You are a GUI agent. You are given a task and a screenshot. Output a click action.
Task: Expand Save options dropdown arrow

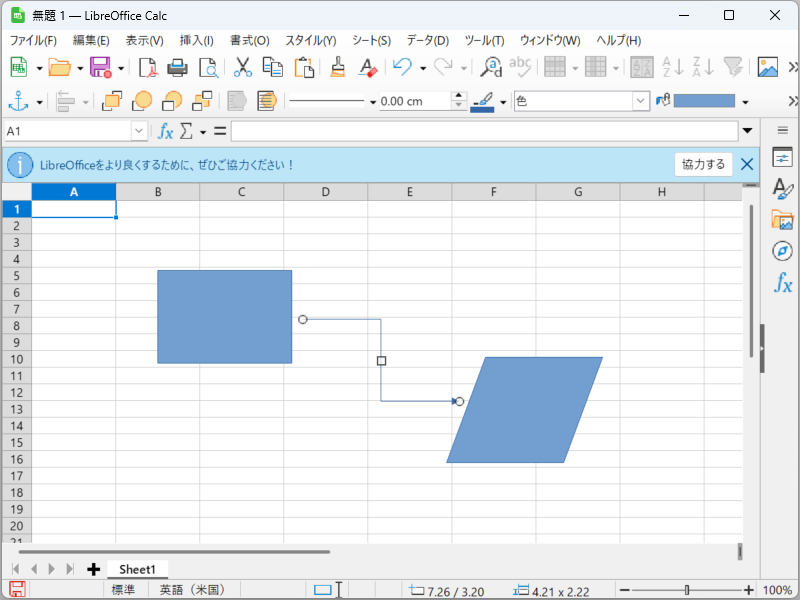120,68
